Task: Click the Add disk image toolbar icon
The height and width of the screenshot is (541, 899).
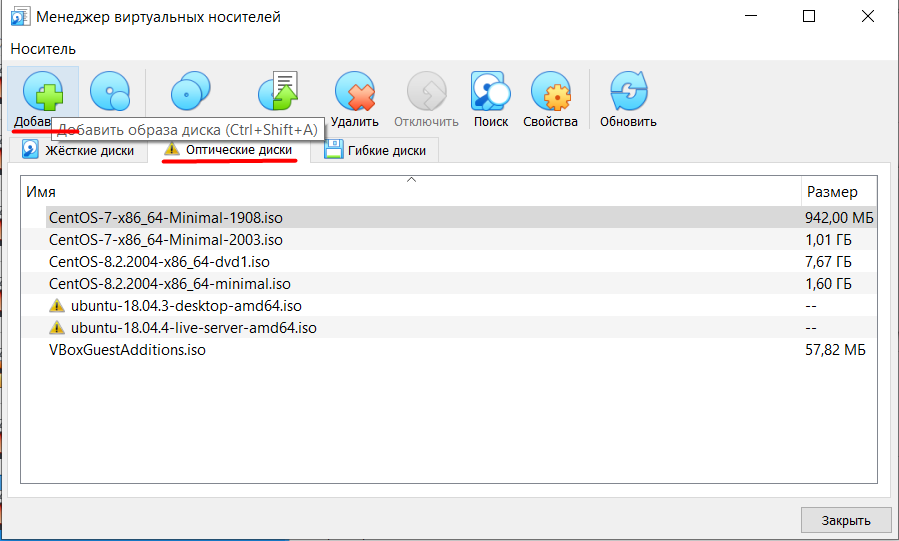Action: pos(43,91)
